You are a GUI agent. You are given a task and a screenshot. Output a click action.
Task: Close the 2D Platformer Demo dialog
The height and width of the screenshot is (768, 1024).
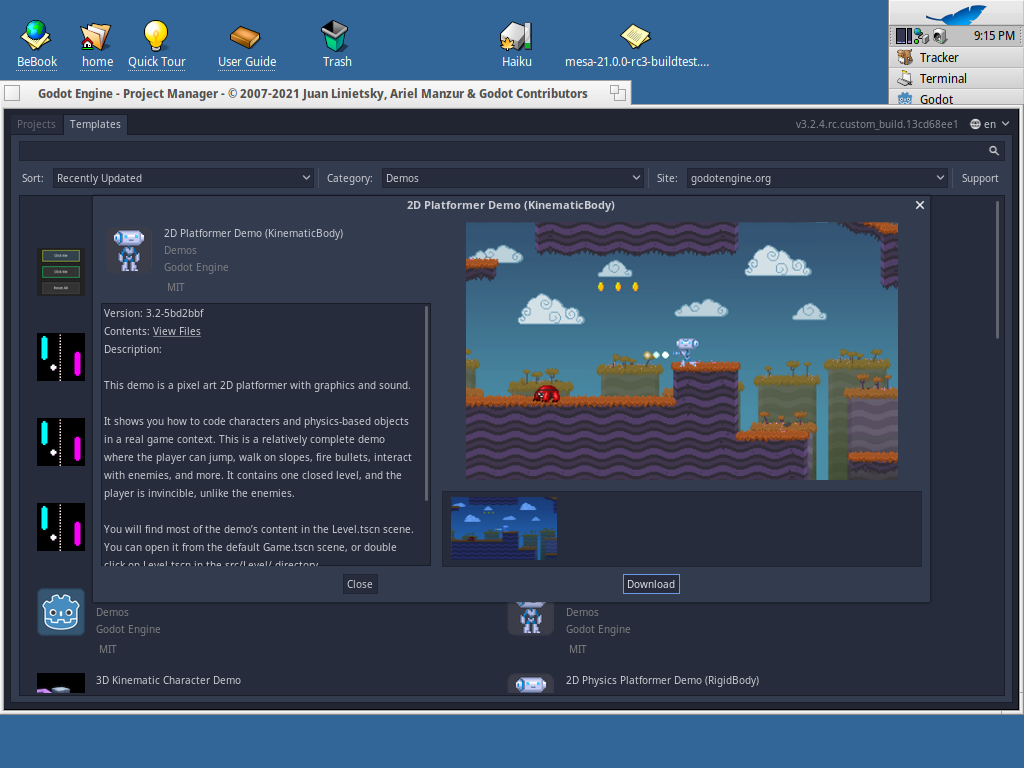pyautogui.click(x=920, y=205)
